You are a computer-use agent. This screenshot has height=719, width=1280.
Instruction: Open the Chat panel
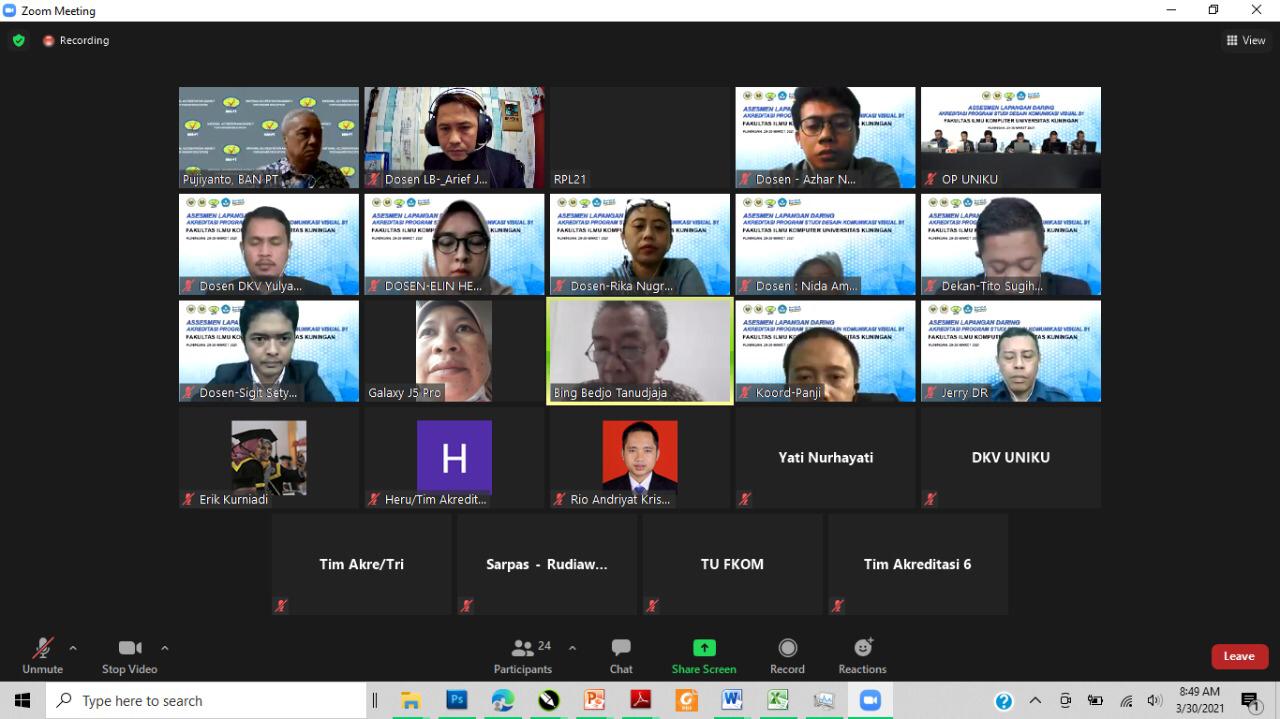coord(621,655)
